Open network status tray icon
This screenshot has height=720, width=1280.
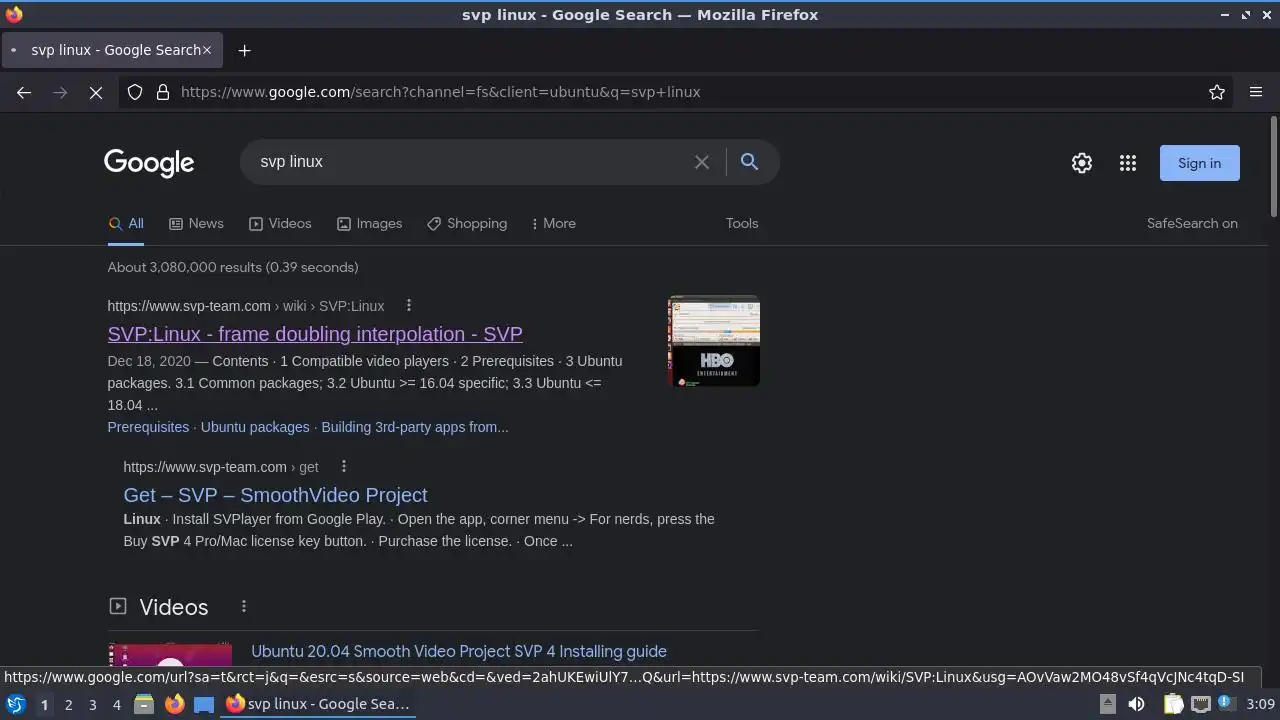point(1200,704)
